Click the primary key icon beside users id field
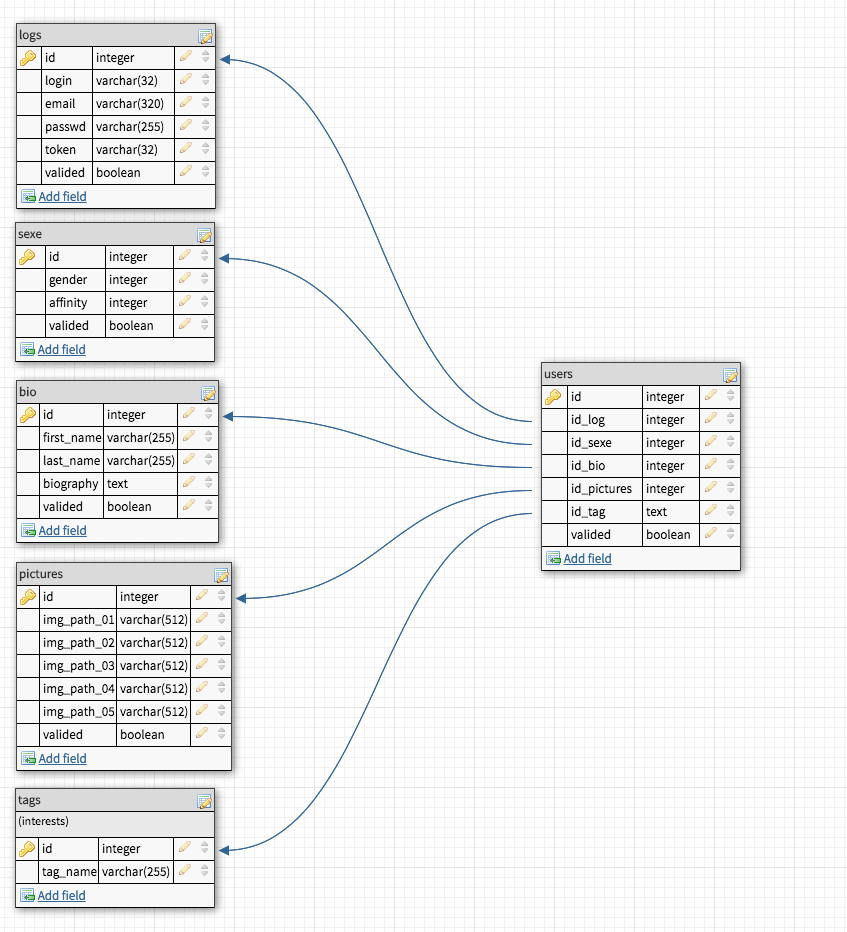Screen dimensions: 847x932 (553, 396)
